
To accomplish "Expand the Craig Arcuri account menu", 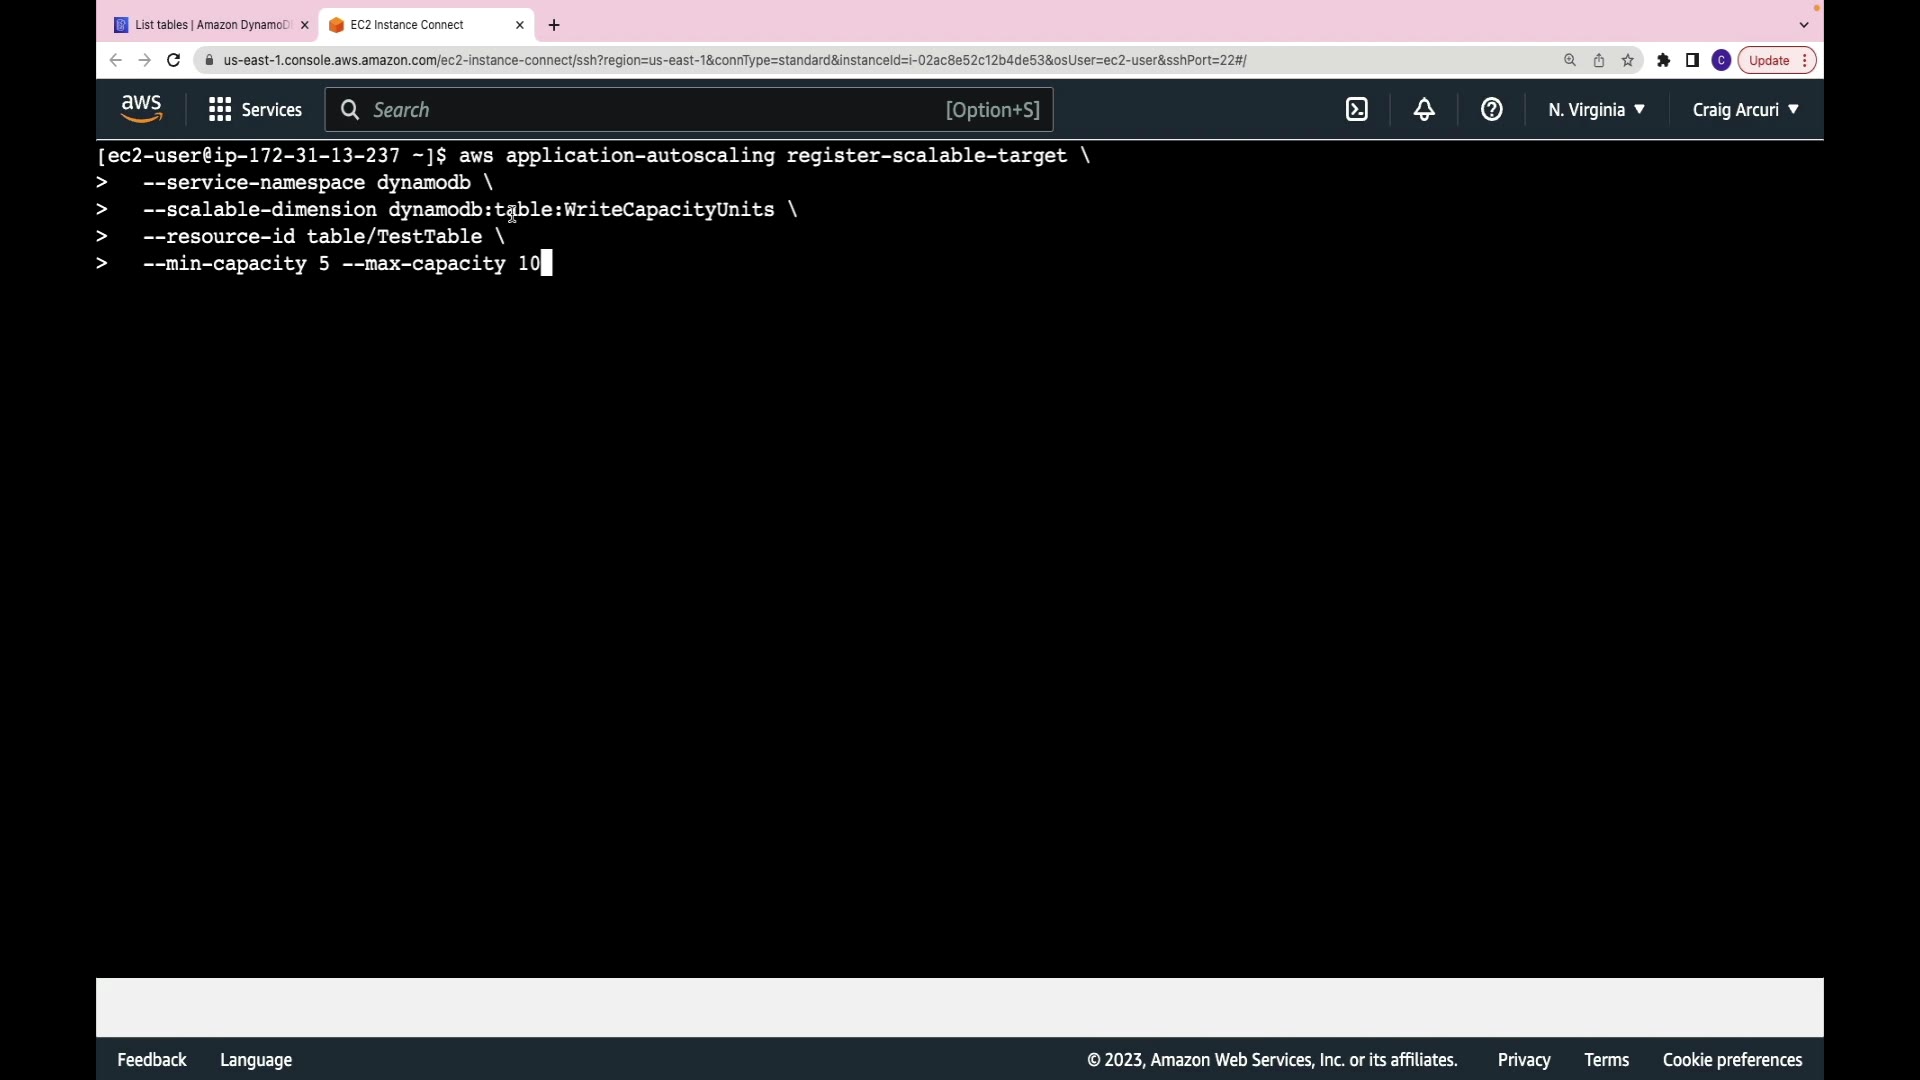I will (1745, 110).
